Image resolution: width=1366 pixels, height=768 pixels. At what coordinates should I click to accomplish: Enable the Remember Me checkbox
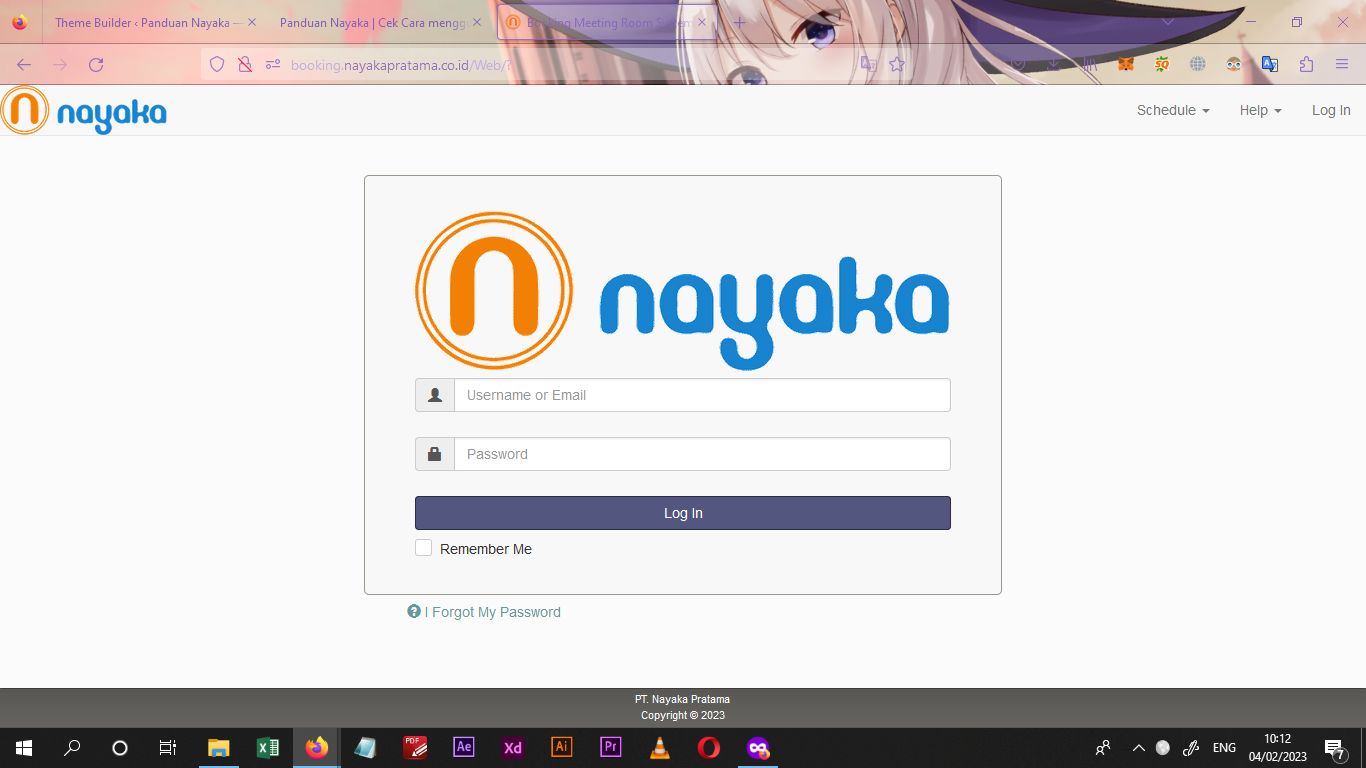(x=424, y=548)
